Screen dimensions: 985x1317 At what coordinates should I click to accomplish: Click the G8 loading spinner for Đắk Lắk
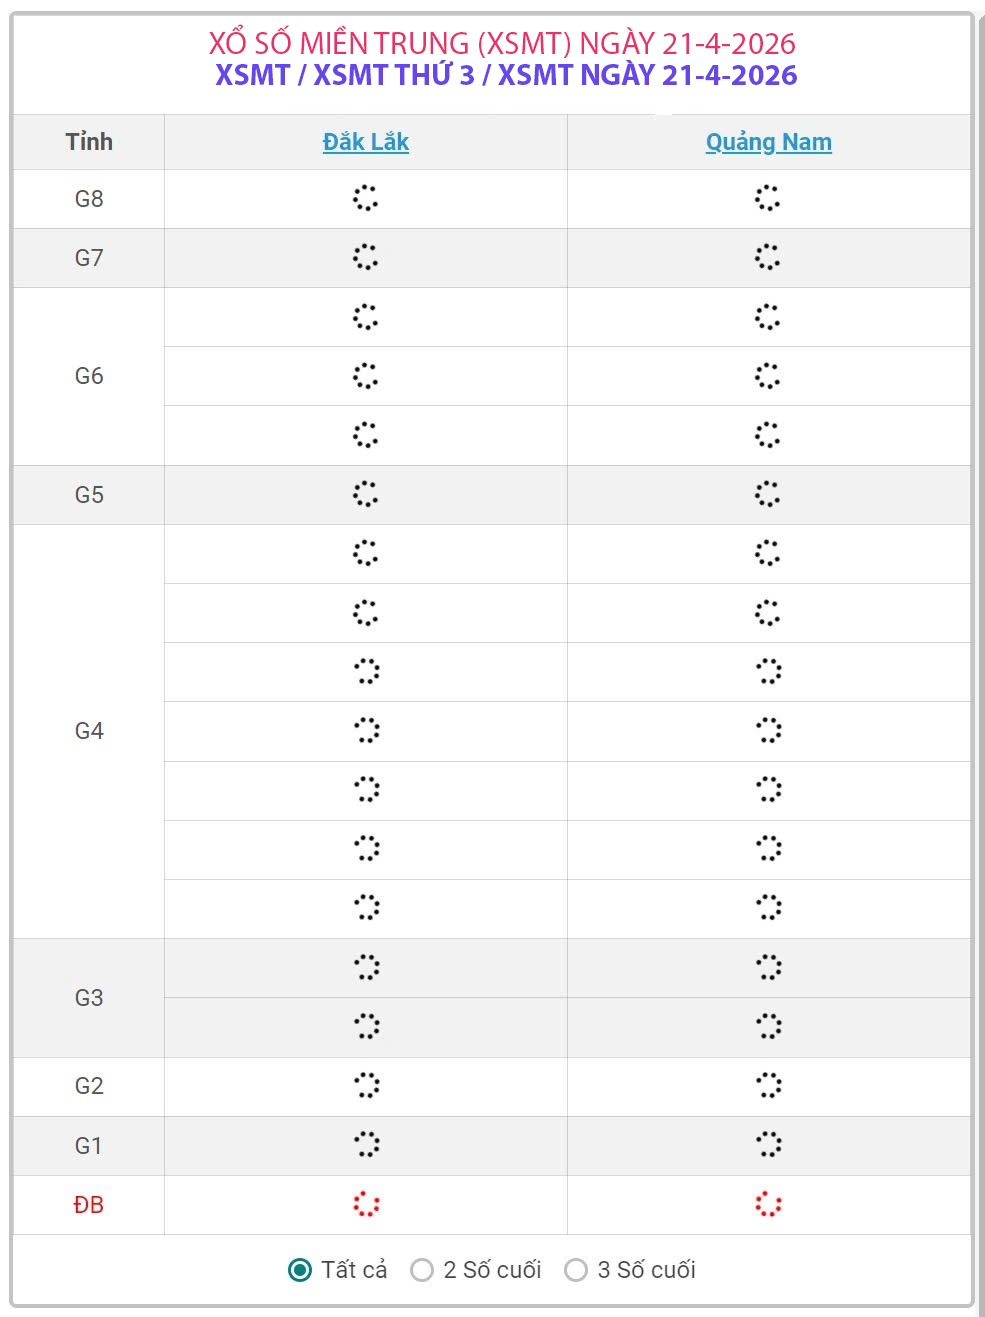(366, 198)
